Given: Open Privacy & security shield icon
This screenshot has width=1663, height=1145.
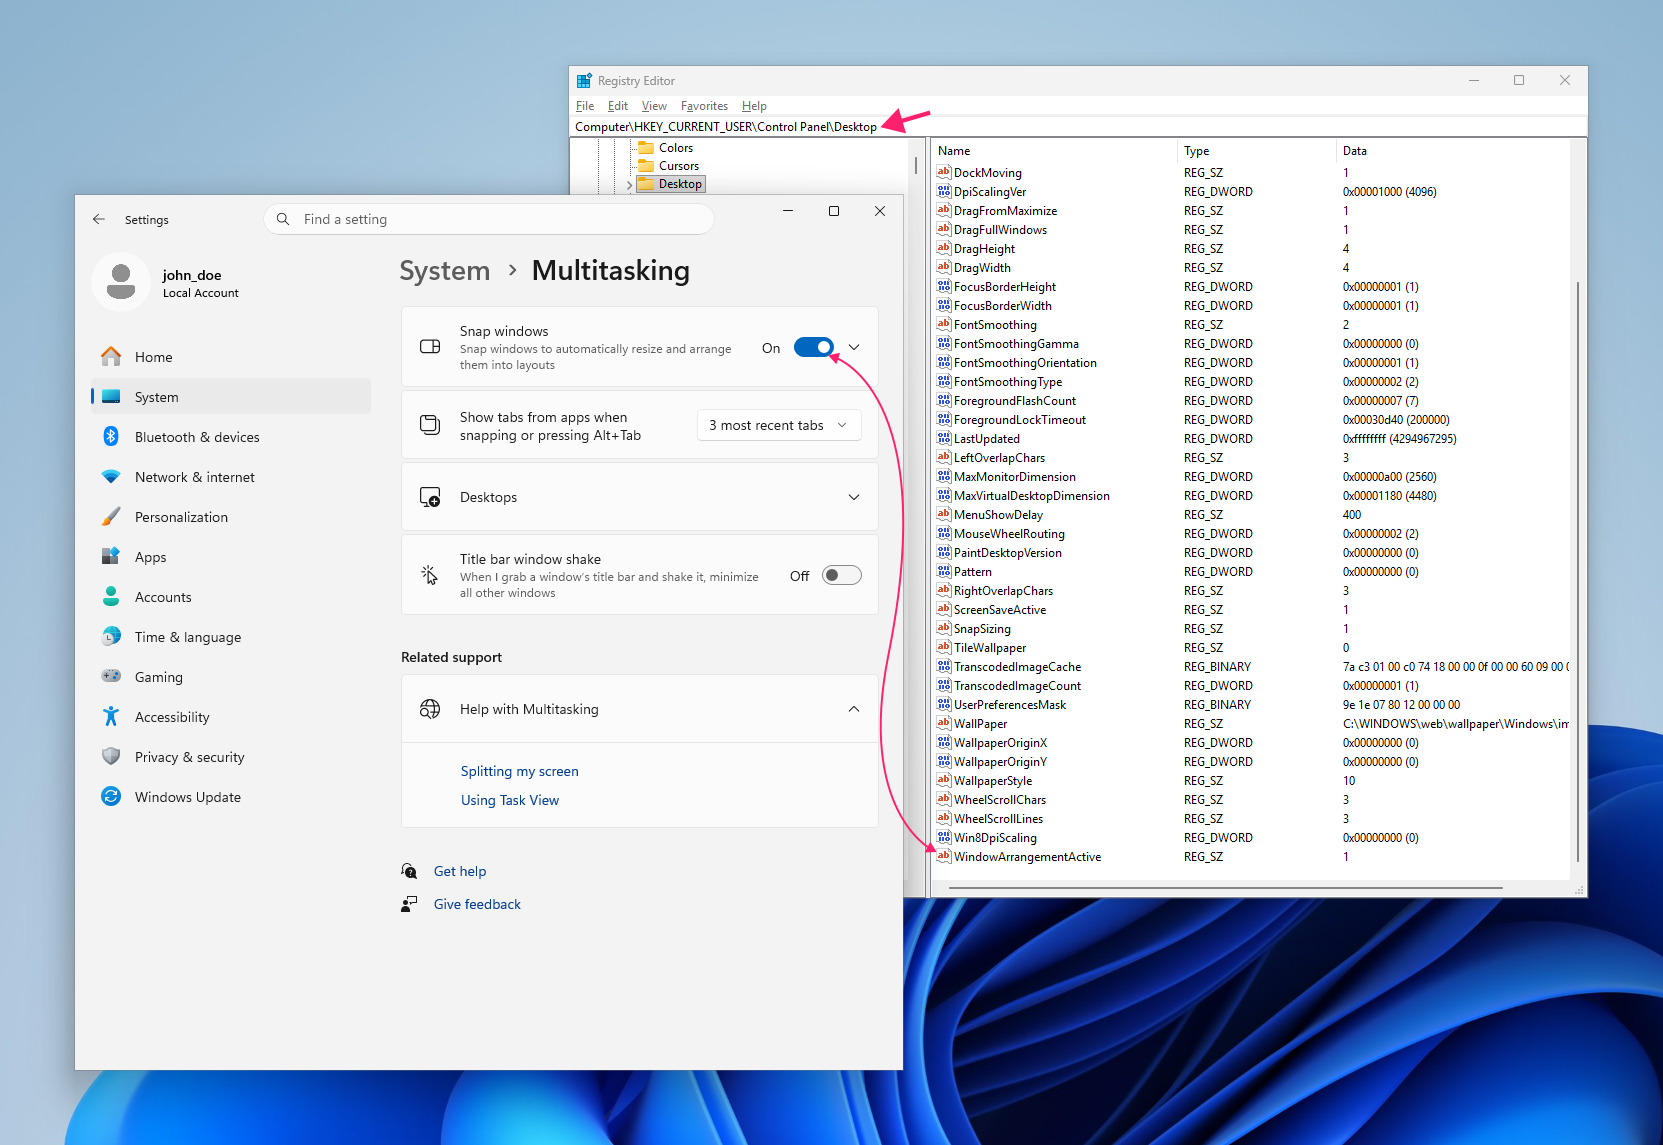Looking at the screenshot, I should pyautogui.click(x=111, y=757).
